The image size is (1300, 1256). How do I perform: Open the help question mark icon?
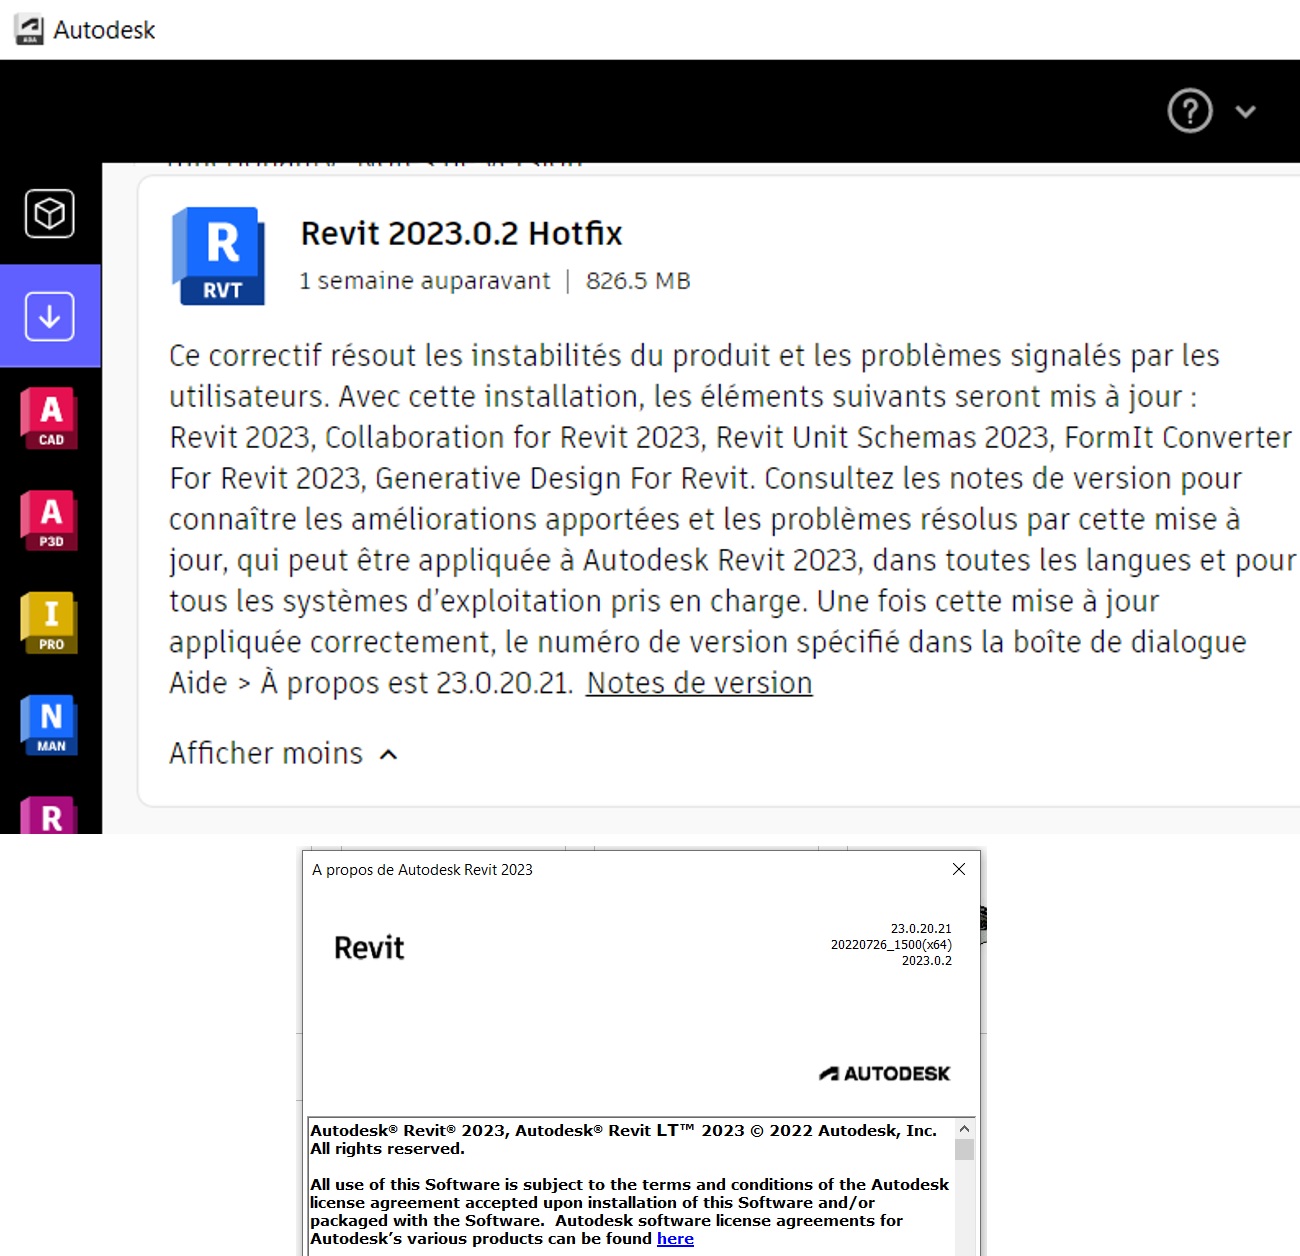click(x=1189, y=112)
